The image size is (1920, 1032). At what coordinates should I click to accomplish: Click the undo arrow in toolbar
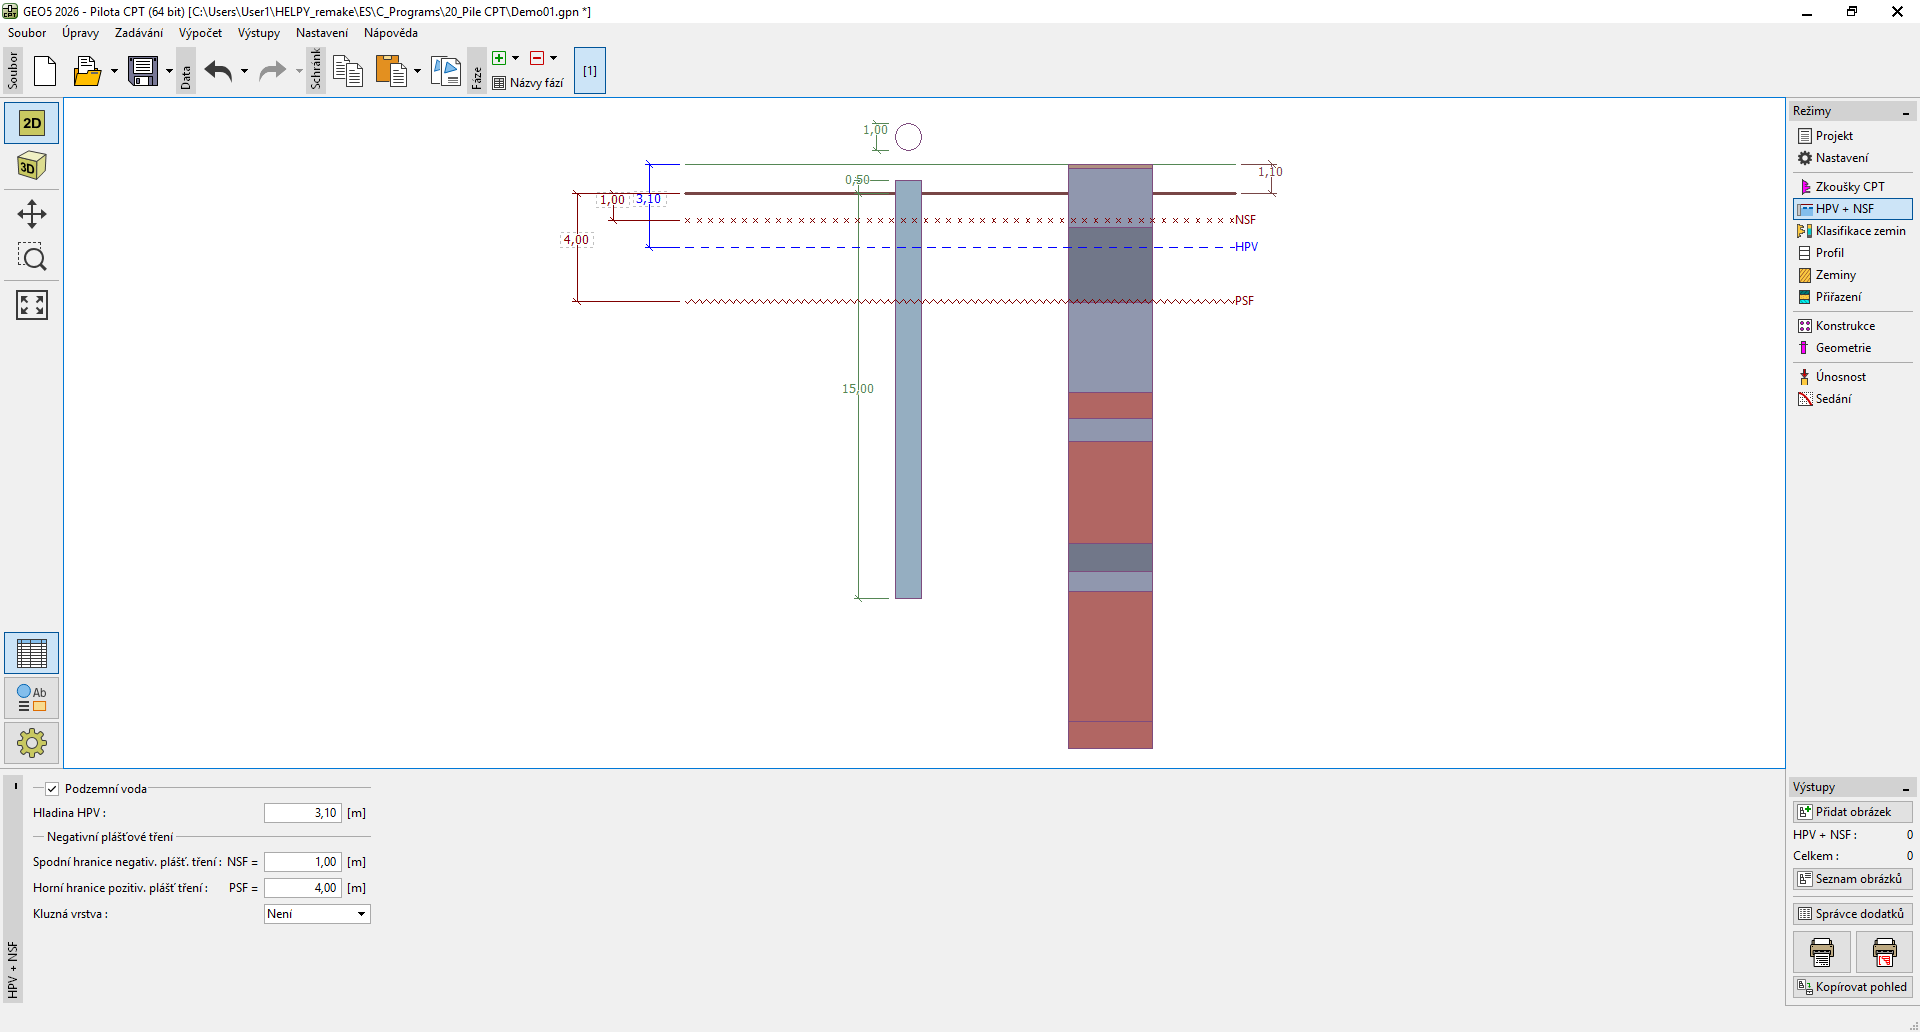(218, 71)
